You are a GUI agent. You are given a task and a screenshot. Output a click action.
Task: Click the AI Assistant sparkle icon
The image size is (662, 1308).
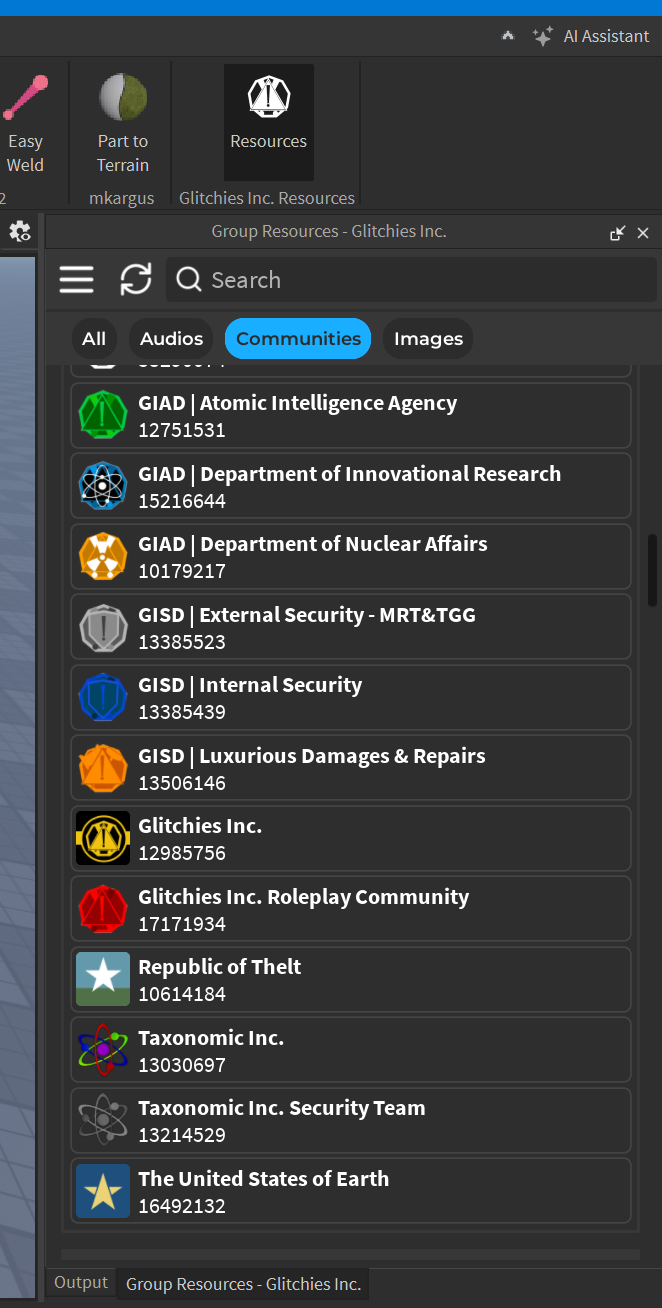tap(543, 36)
